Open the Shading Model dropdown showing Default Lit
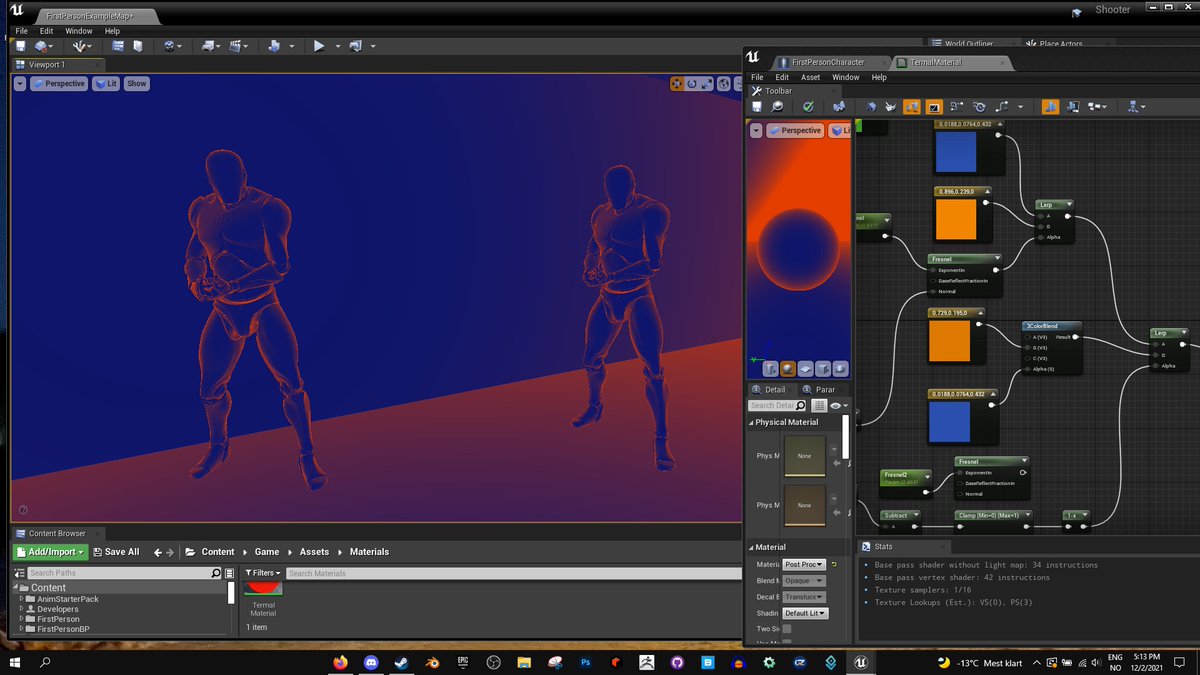This screenshot has width=1200, height=675. click(x=806, y=613)
